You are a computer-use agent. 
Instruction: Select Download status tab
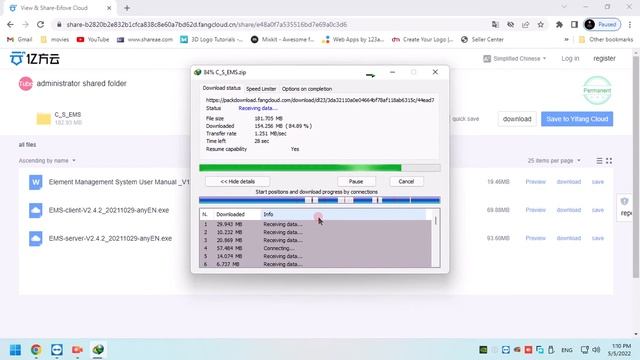222,88
